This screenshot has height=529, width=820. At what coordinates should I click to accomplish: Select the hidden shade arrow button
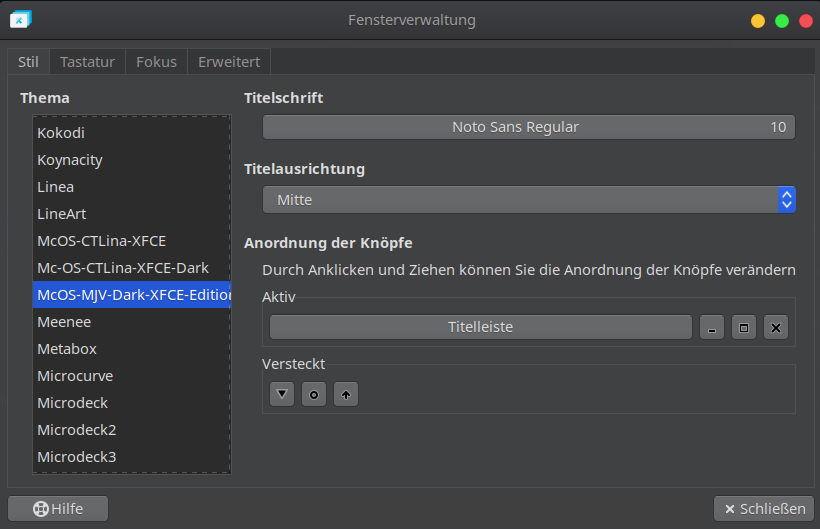(x=345, y=394)
